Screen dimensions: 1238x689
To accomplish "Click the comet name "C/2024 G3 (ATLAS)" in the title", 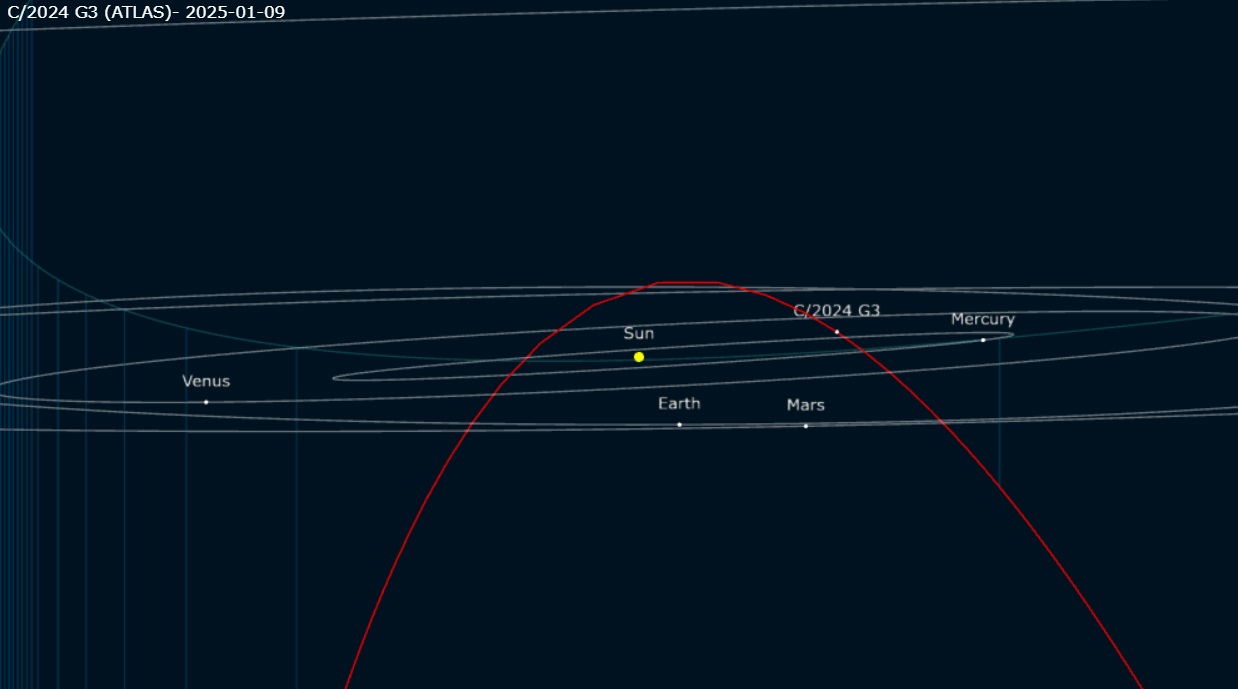I will (92, 12).
